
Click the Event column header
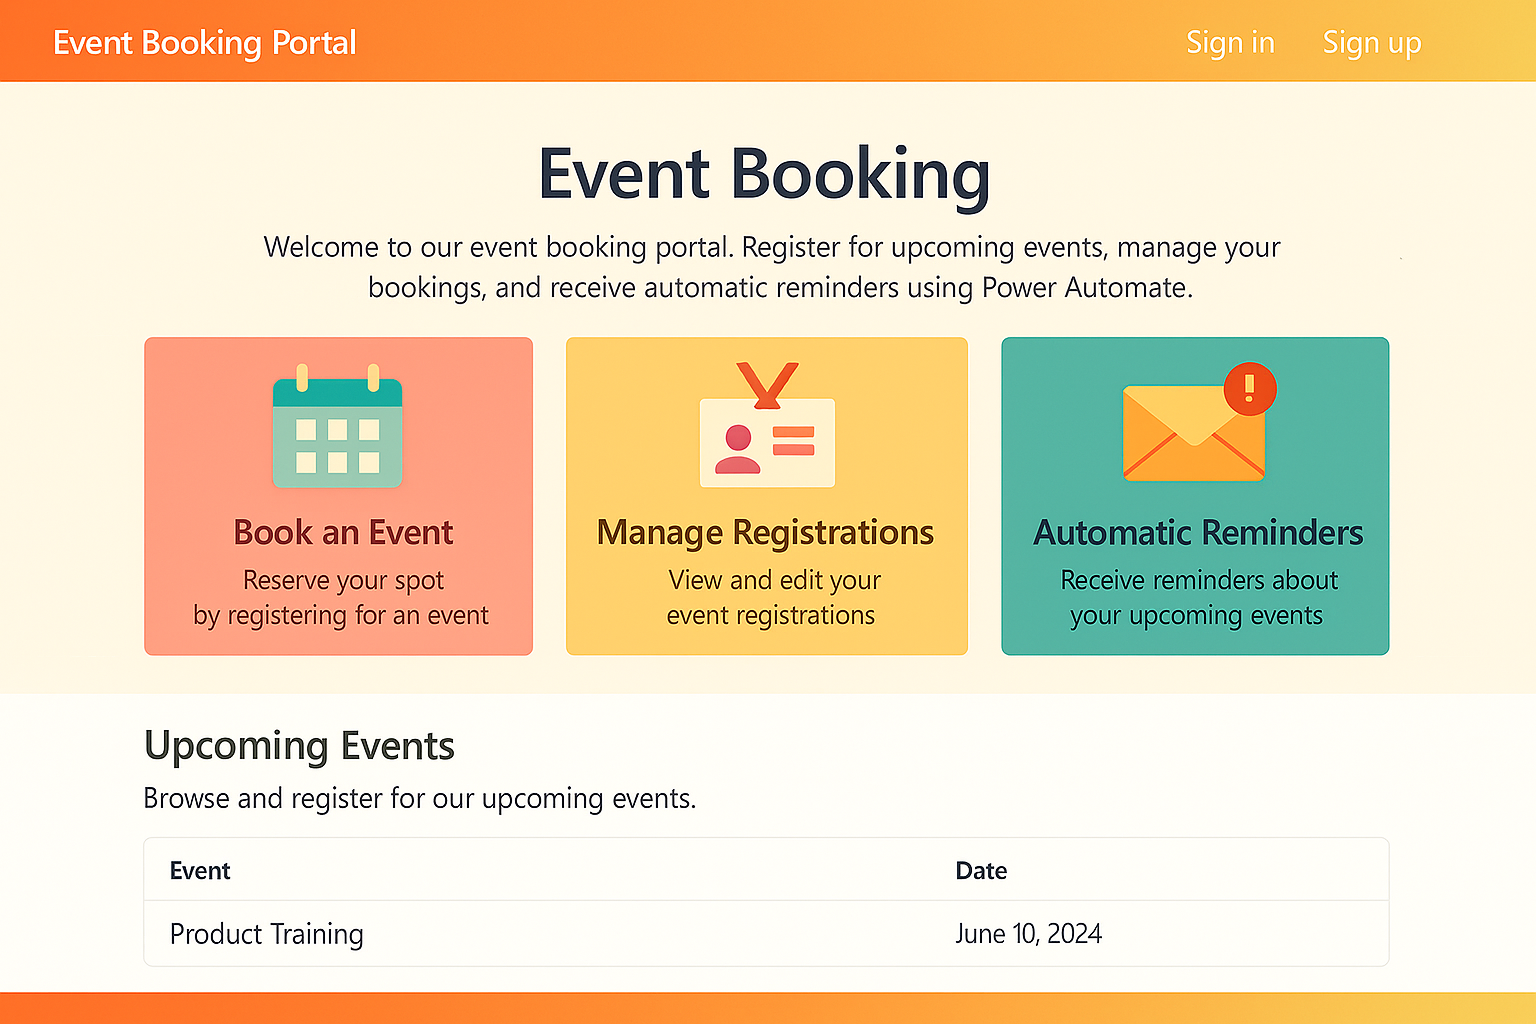(200, 871)
